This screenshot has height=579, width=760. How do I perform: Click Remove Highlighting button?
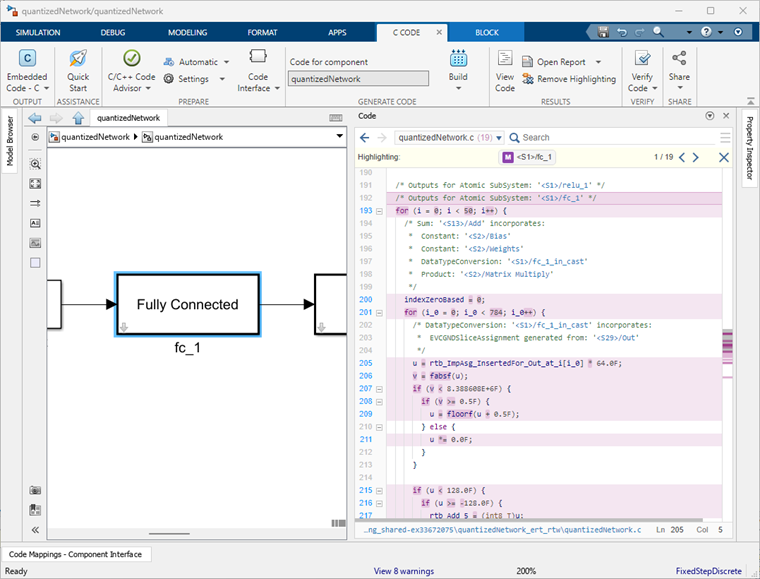coord(569,79)
